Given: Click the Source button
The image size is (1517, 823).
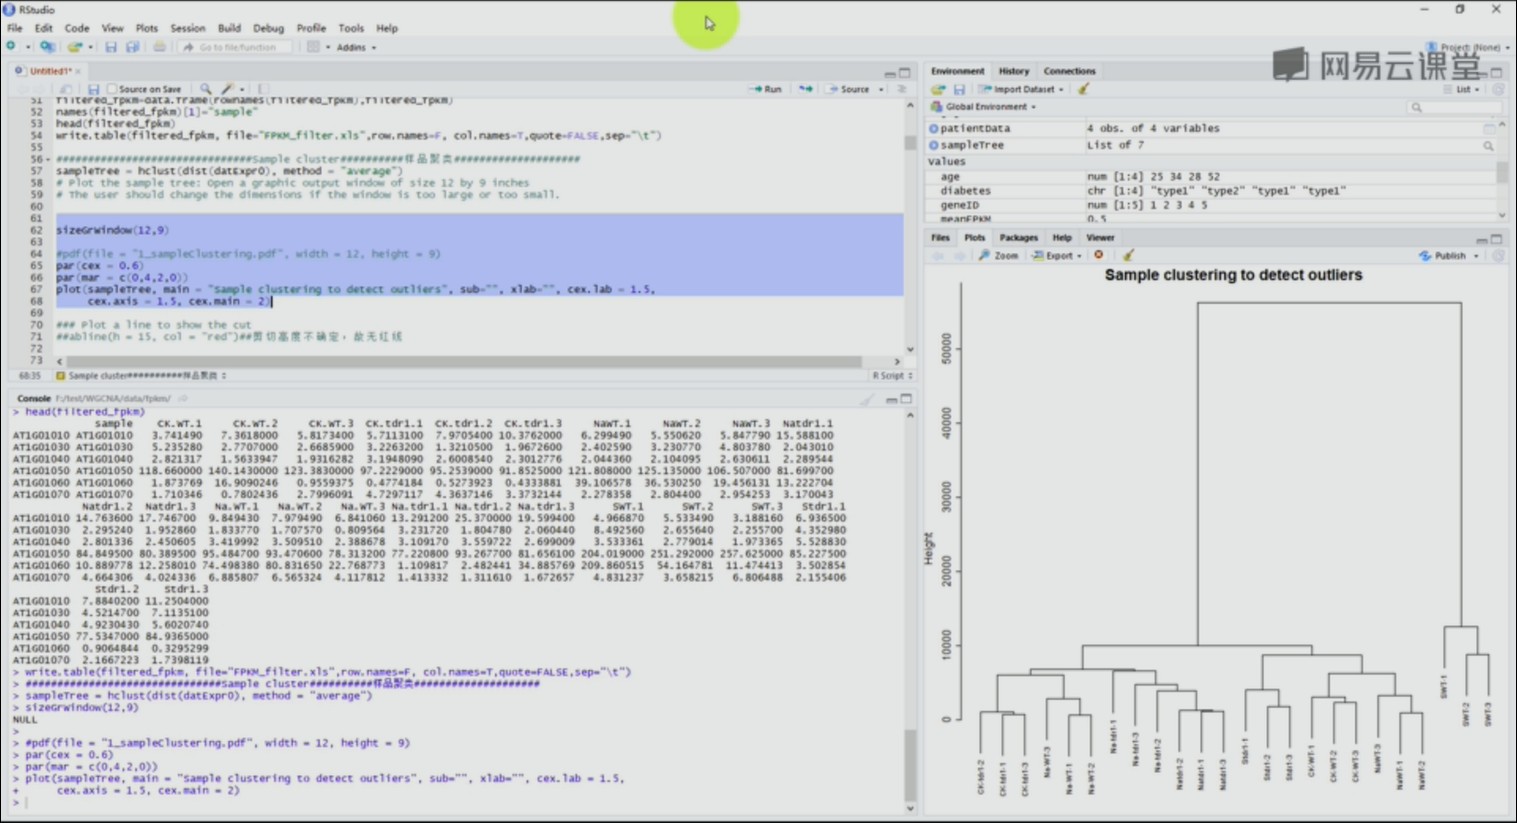Looking at the screenshot, I should click(849, 89).
